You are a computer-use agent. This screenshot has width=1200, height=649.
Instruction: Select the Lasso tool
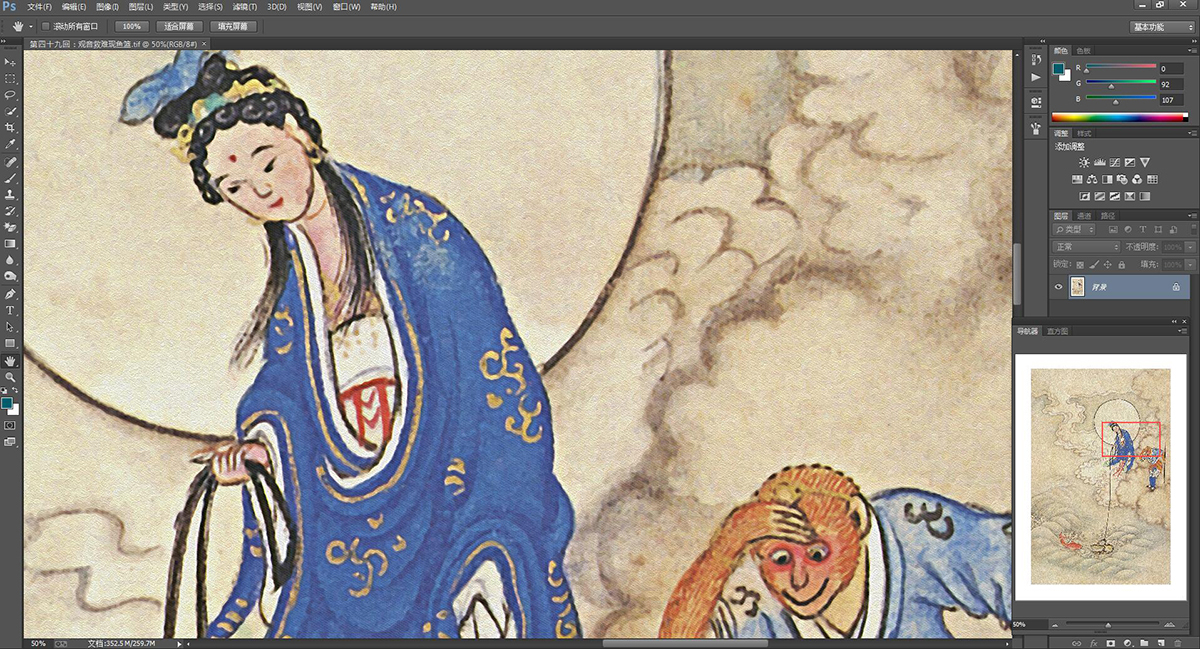(11, 95)
